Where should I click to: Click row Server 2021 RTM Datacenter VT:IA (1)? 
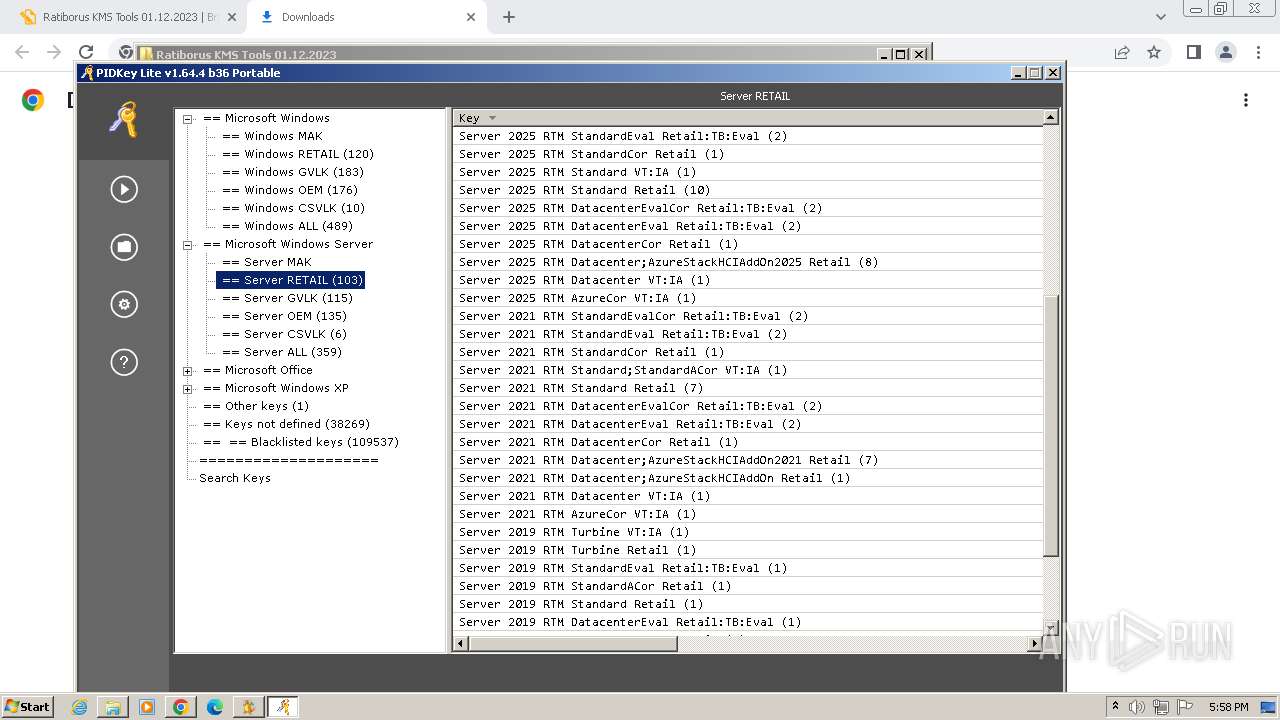(748, 496)
